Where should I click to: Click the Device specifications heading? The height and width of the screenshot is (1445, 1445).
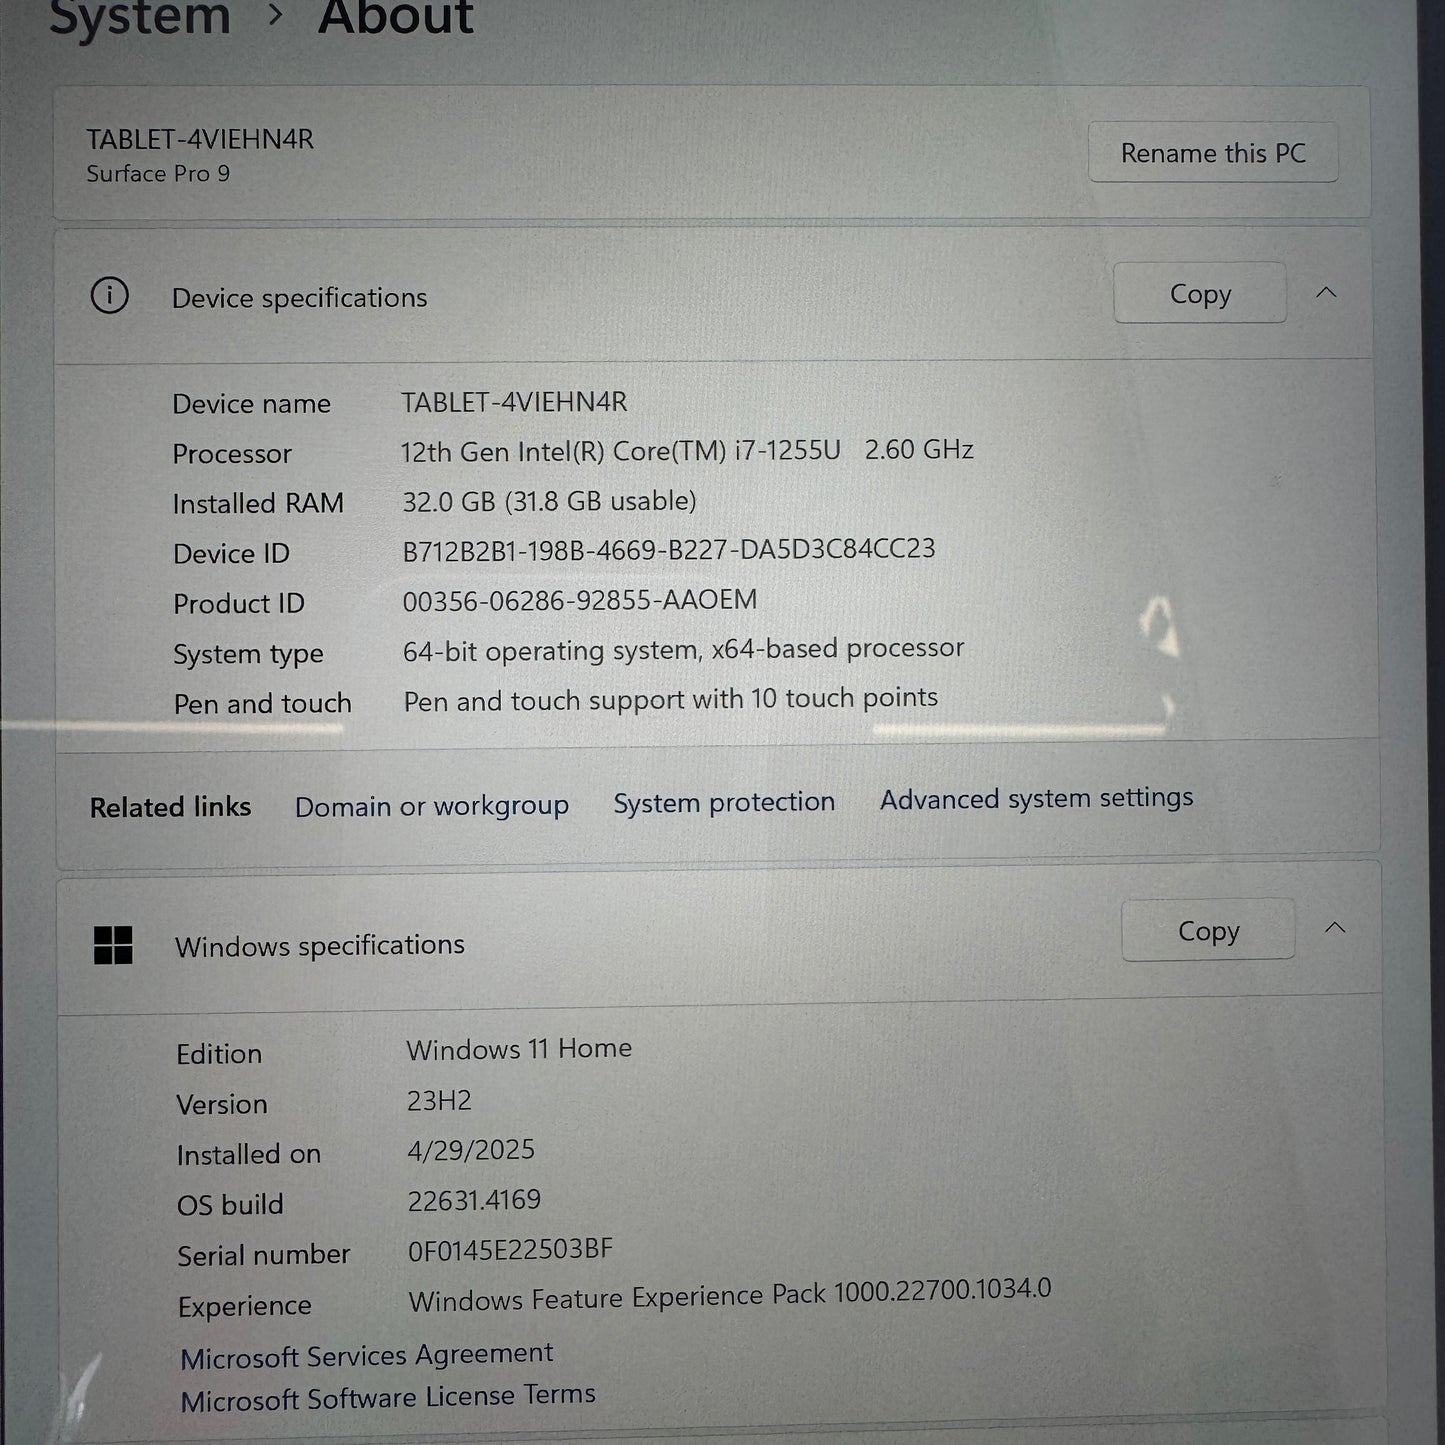click(x=299, y=298)
